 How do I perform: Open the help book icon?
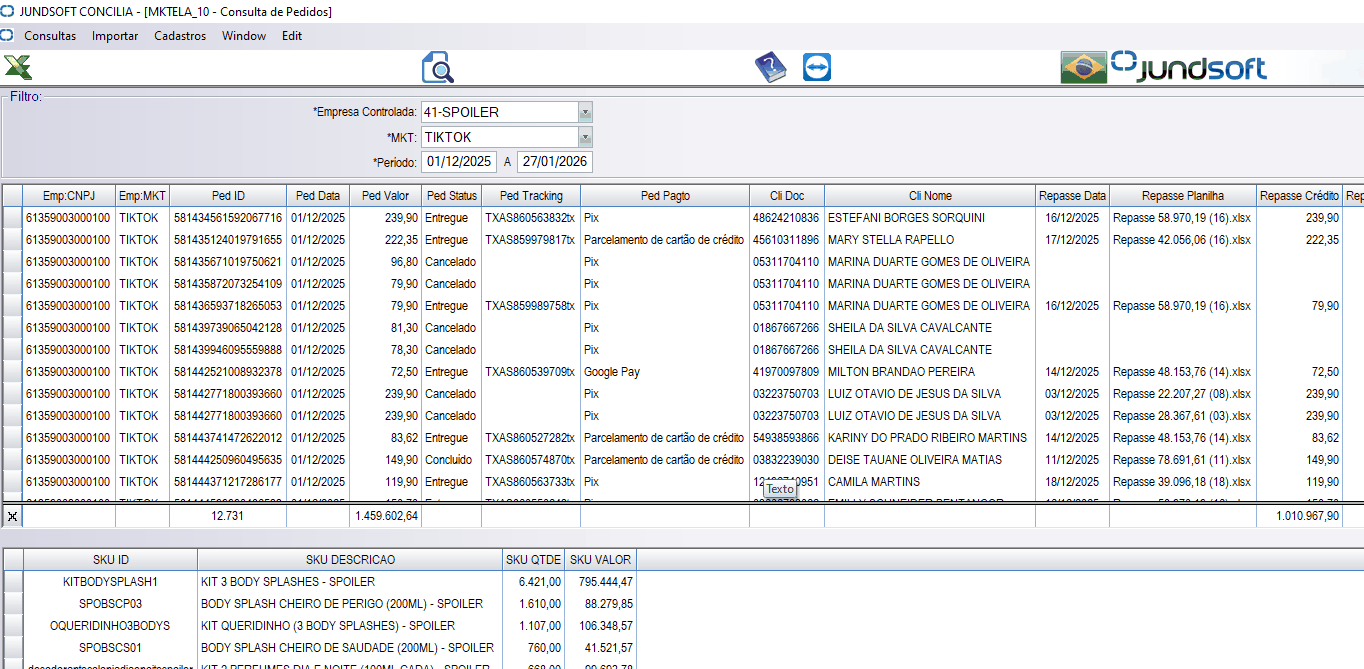(770, 67)
